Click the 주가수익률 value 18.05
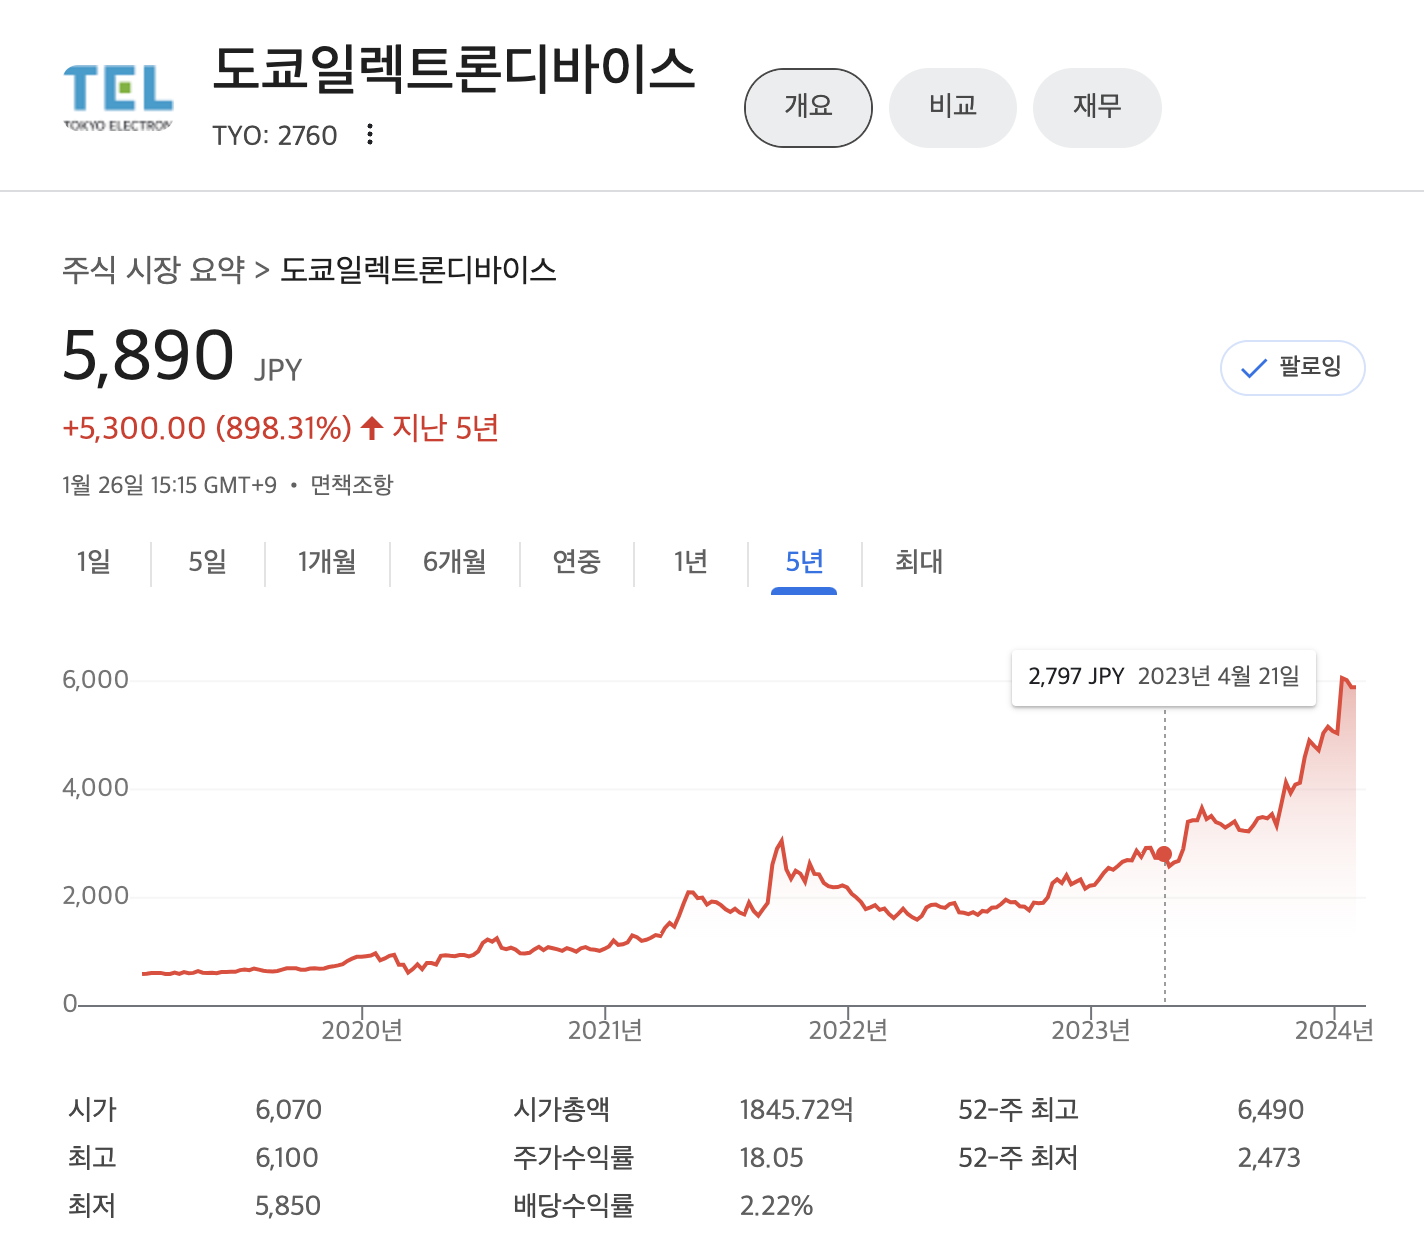1424x1254 pixels. [x=771, y=1158]
